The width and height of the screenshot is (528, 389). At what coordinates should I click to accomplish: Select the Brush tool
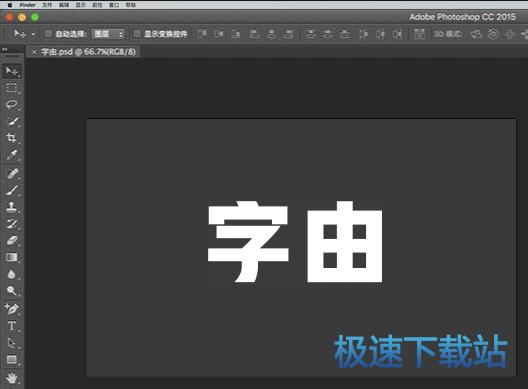(x=12, y=190)
